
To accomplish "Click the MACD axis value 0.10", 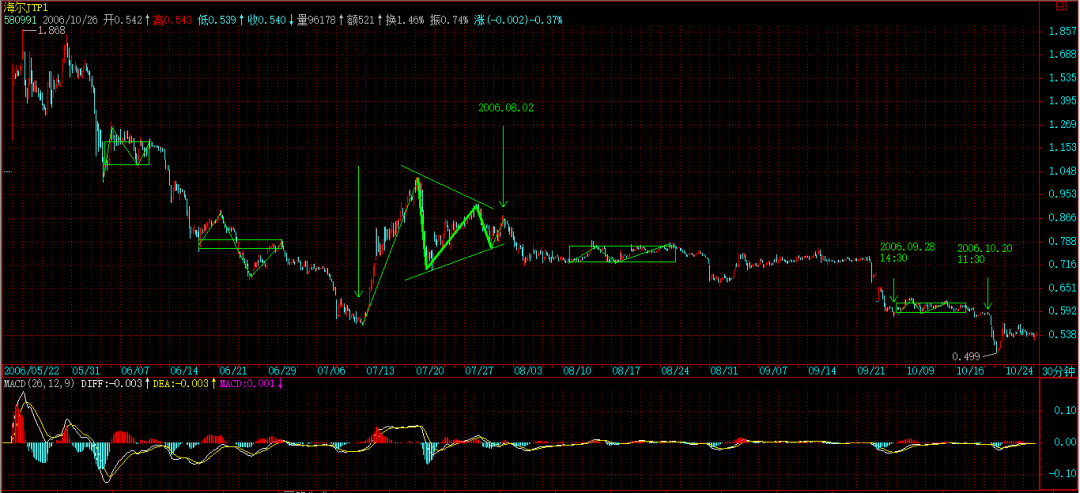I will click(1064, 411).
